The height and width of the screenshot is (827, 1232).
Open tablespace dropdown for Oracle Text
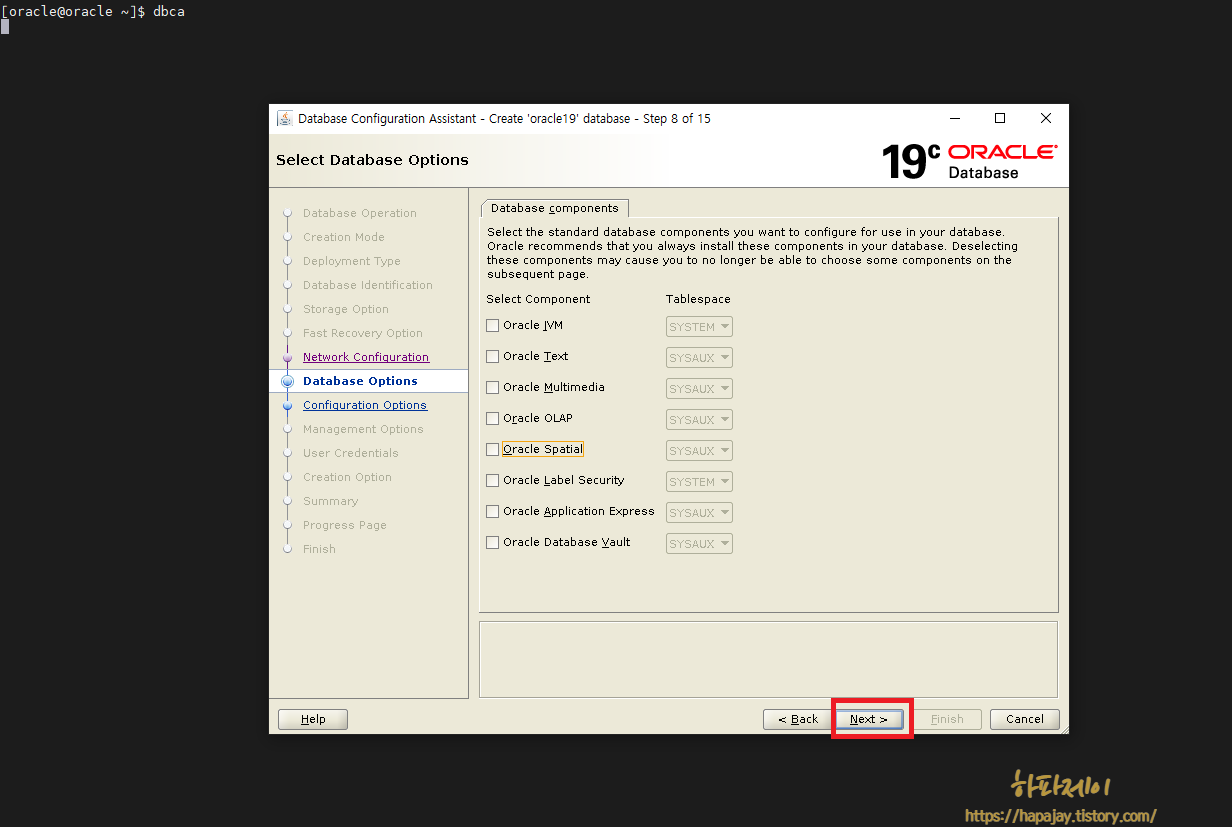coord(699,358)
